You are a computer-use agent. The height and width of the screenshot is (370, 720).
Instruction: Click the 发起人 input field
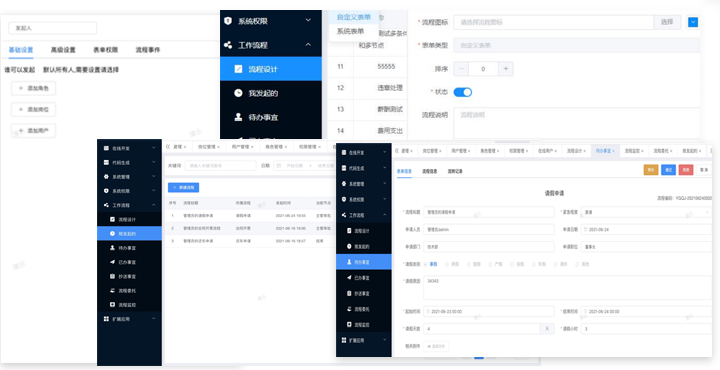point(52,28)
